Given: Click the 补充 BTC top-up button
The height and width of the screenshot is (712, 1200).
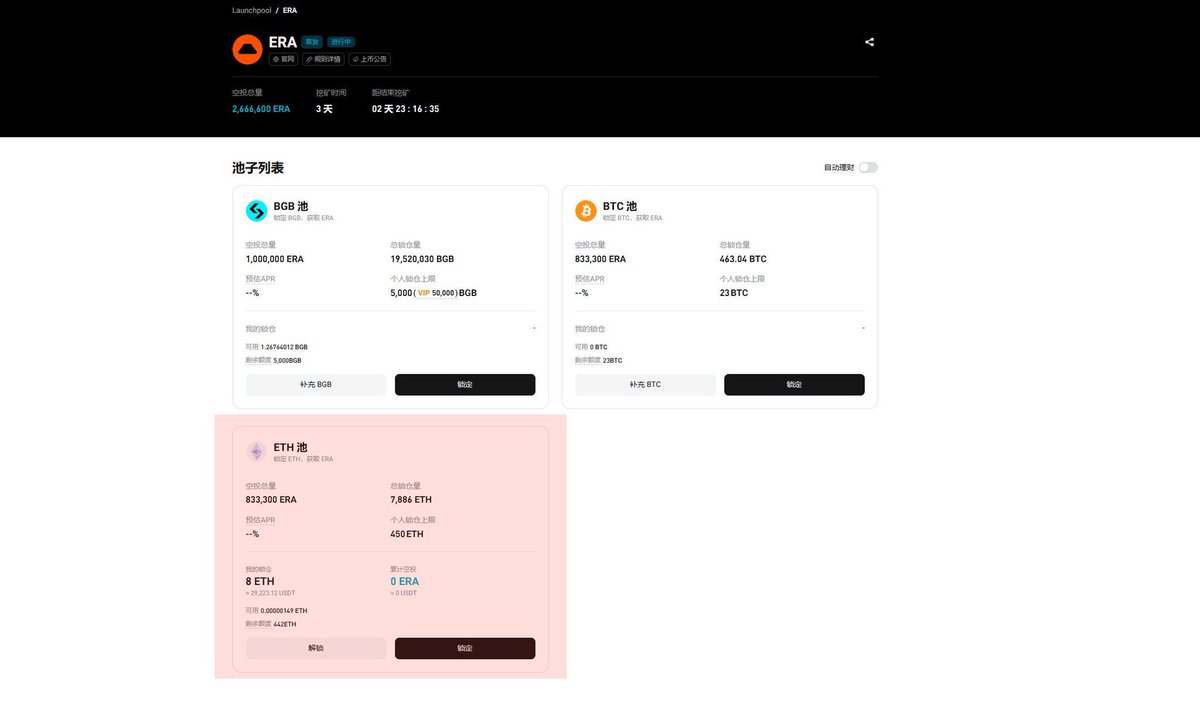Looking at the screenshot, I should coord(645,384).
